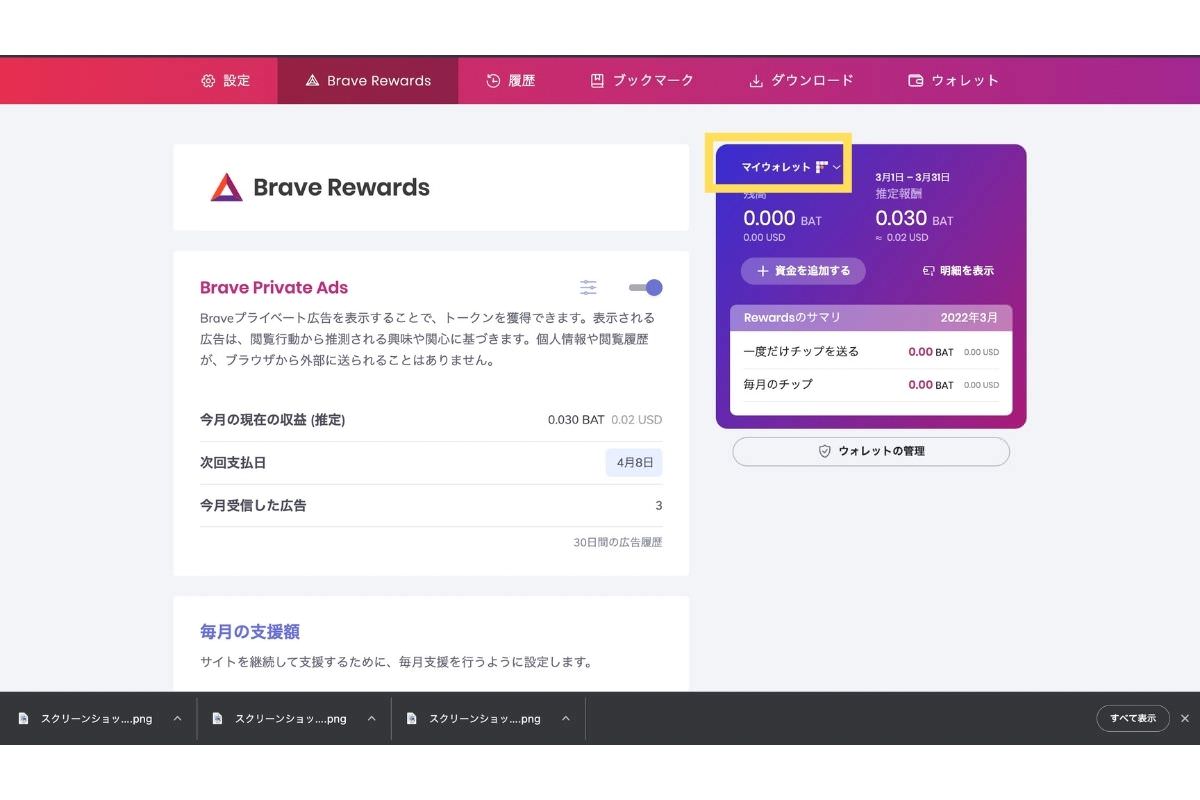
Task: Click the second downloaded screenshot file icon
Action: tap(218, 718)
